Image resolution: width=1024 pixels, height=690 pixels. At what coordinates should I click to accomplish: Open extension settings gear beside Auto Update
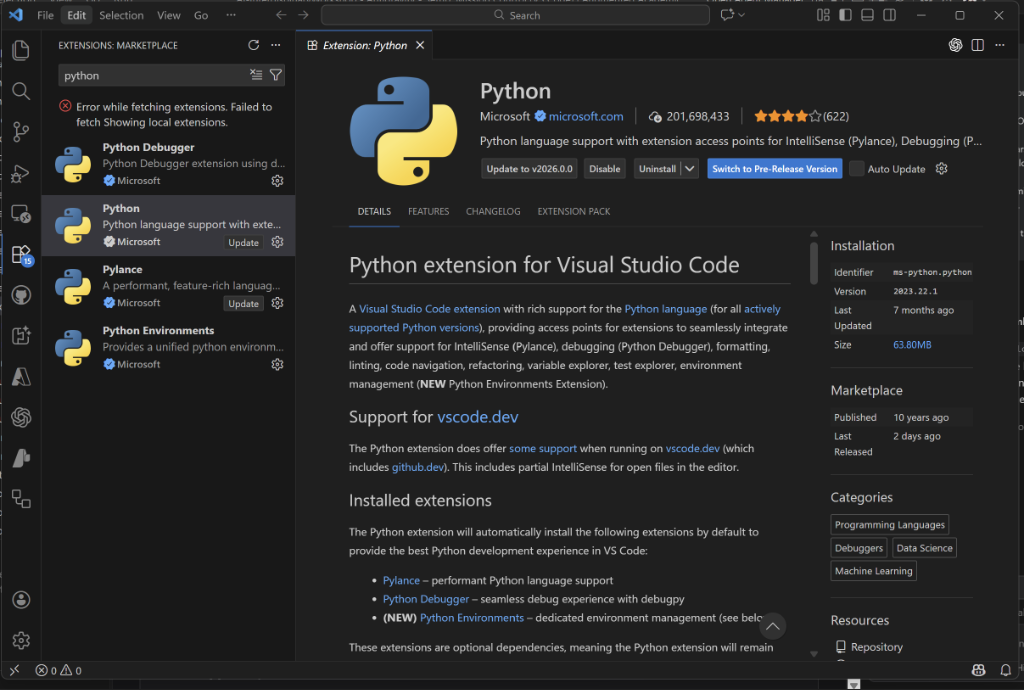pos(941,168)
